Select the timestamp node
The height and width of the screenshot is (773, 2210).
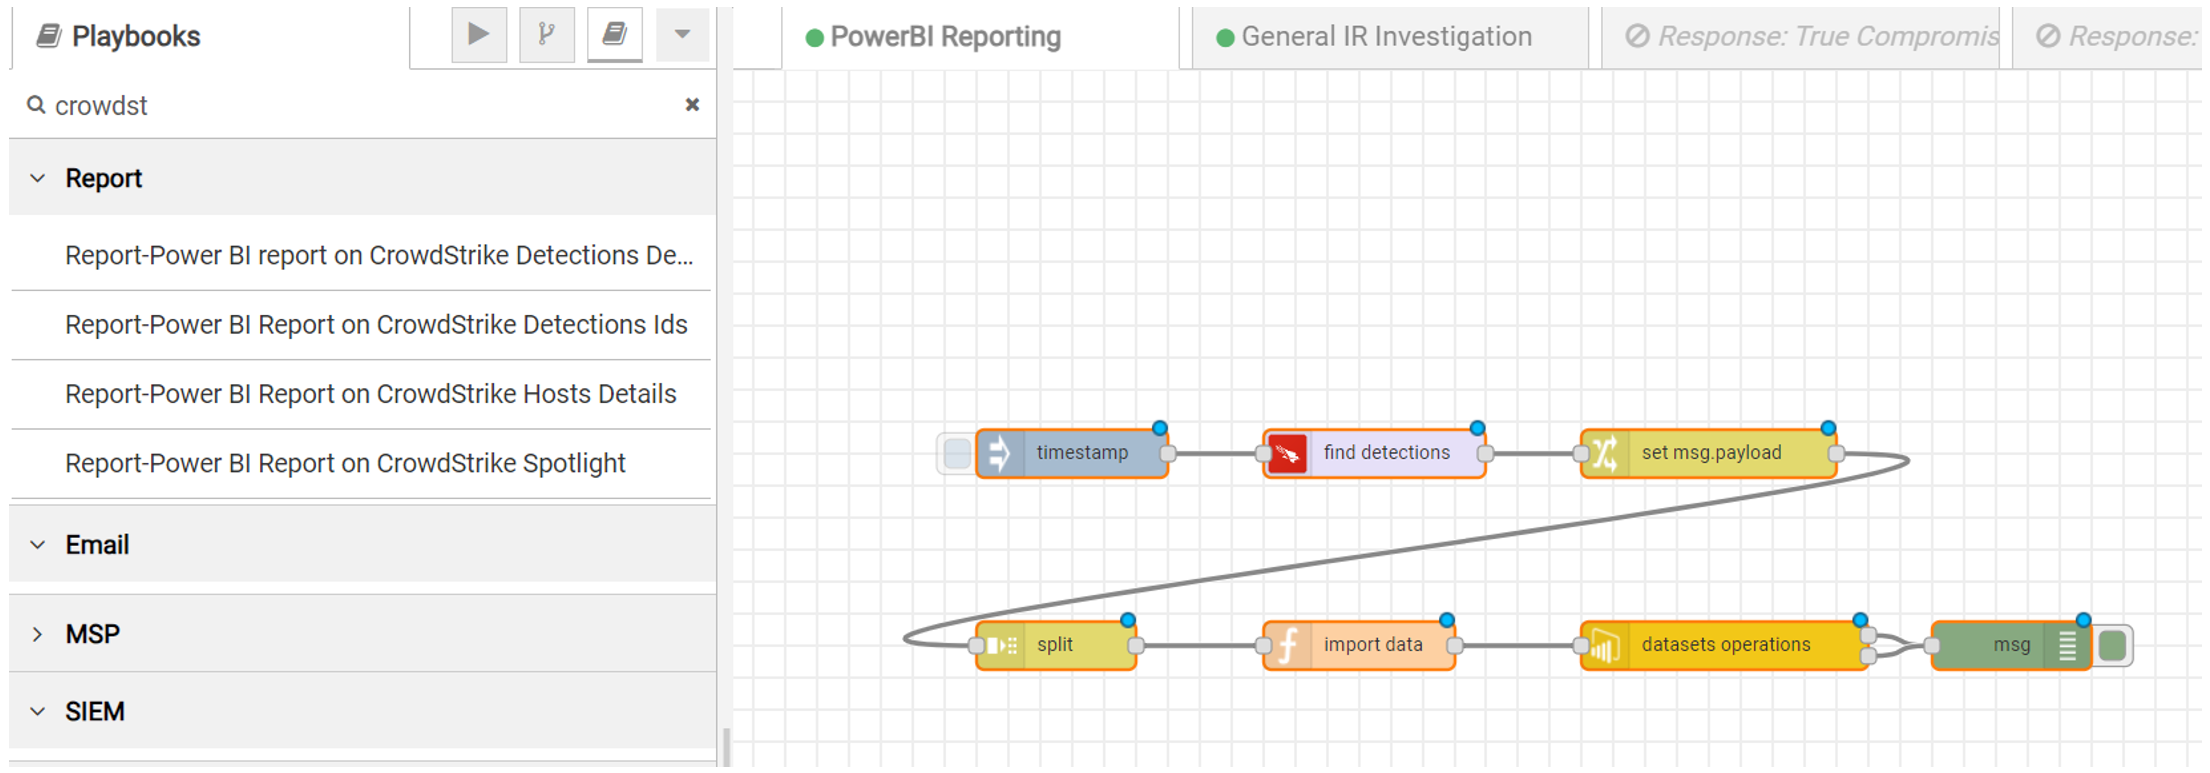pyautogui.click(x=1072, y=453)
